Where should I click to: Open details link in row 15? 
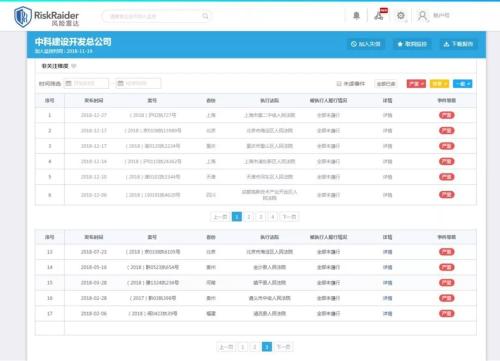pos(387,283)
